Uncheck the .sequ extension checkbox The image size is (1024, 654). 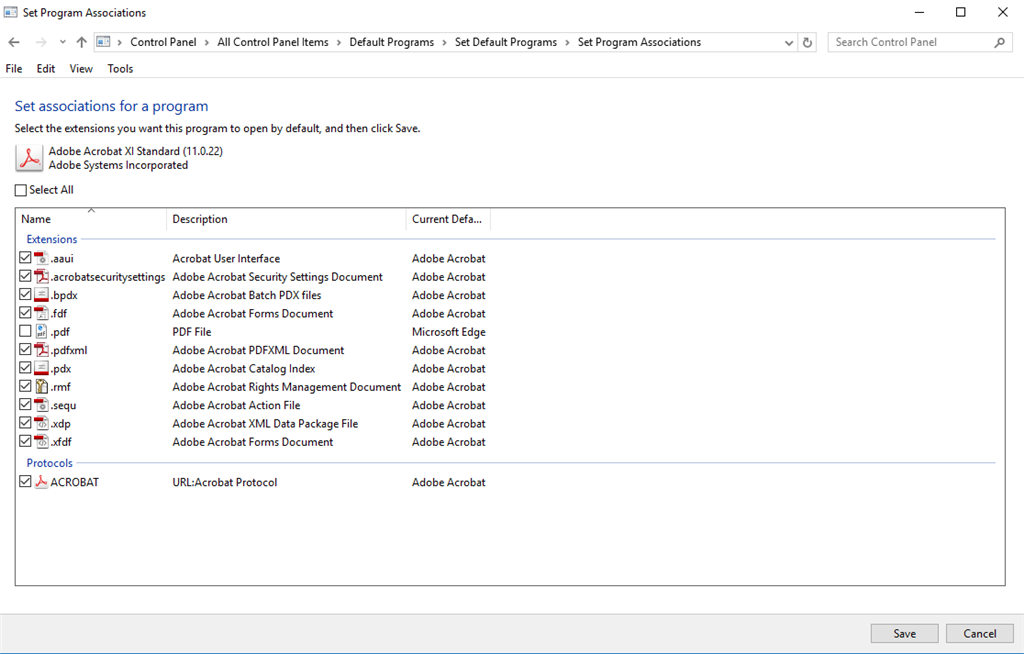pyautogui.click(x=25, y=404)
